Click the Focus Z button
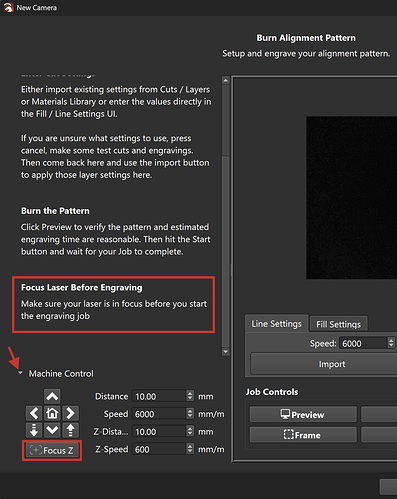This screenshot has width=397, height=499. (x=52, y=450)
